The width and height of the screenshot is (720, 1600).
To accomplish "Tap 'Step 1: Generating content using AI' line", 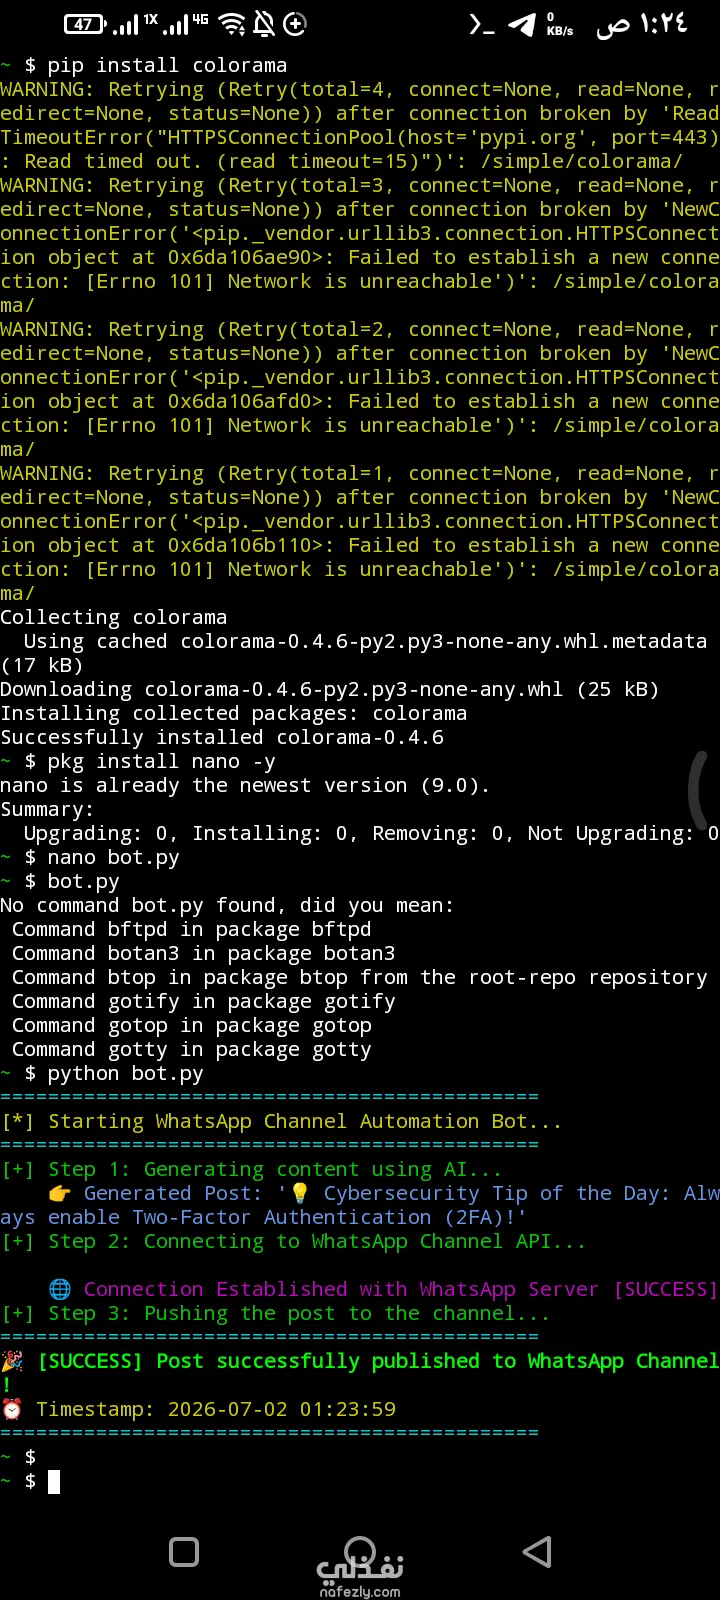I will (252, 1169).
